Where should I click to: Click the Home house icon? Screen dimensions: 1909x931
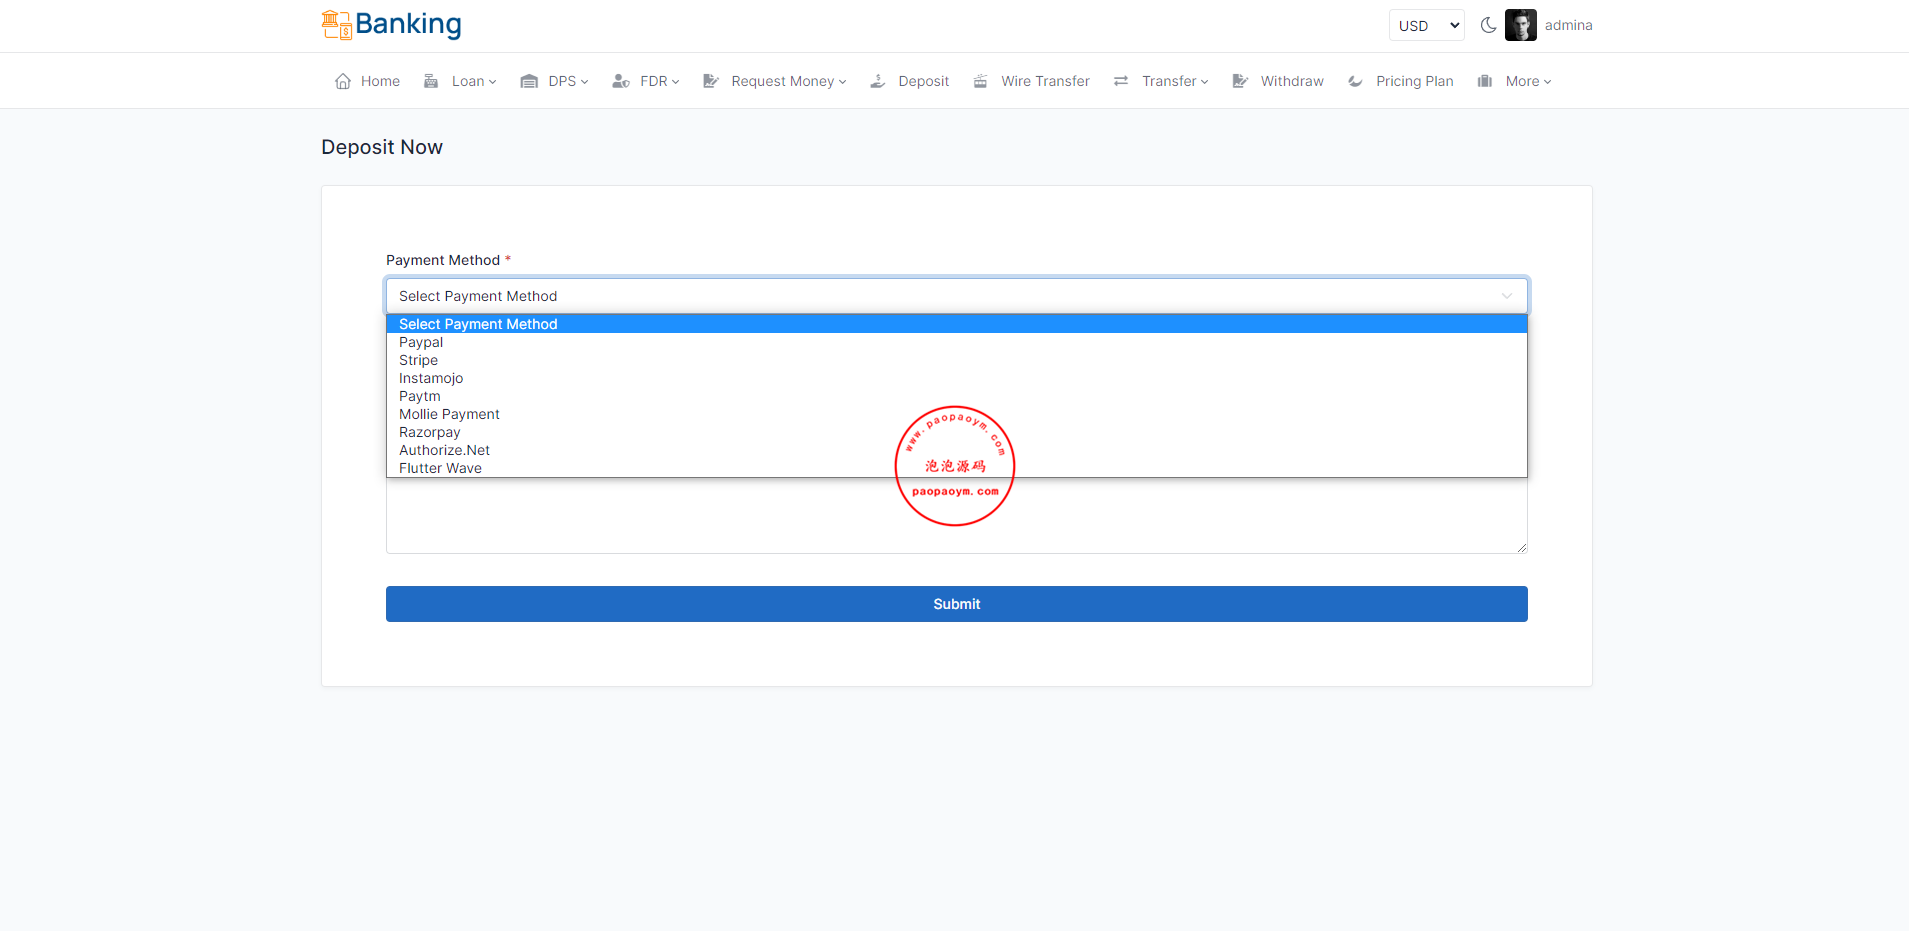coord(343,82)
